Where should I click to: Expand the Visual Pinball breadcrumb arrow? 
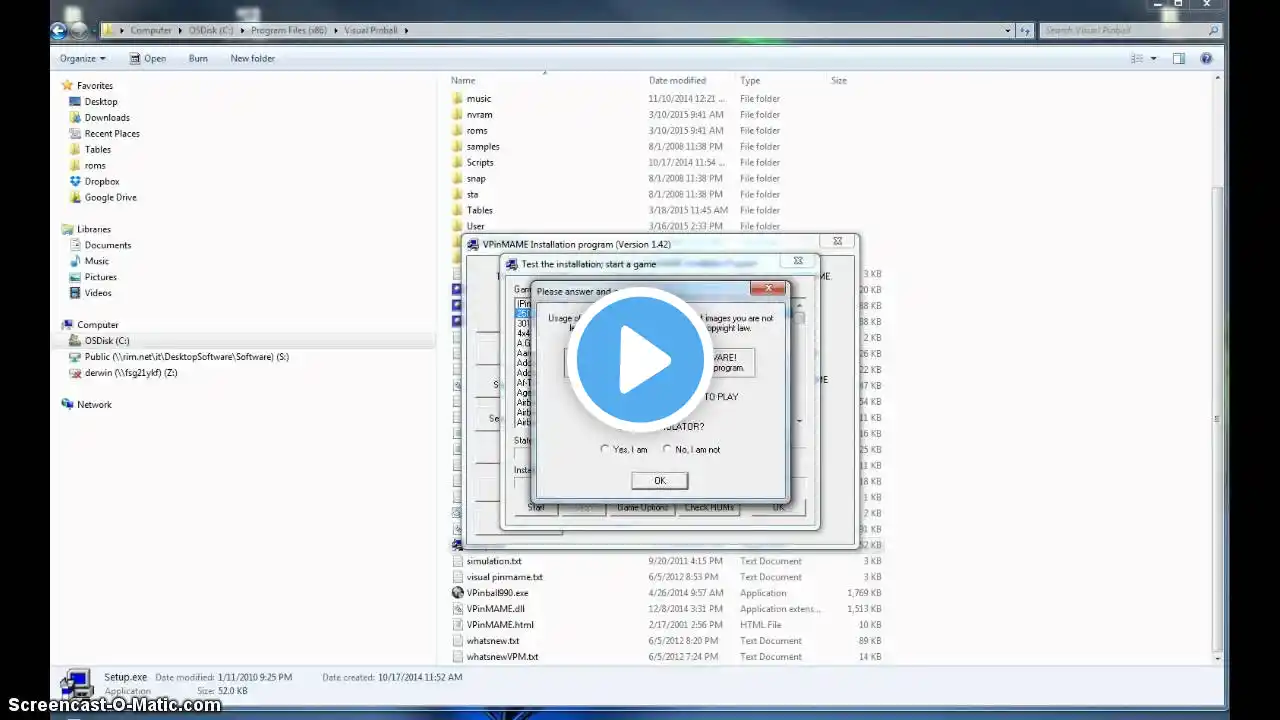pos(406,31)
